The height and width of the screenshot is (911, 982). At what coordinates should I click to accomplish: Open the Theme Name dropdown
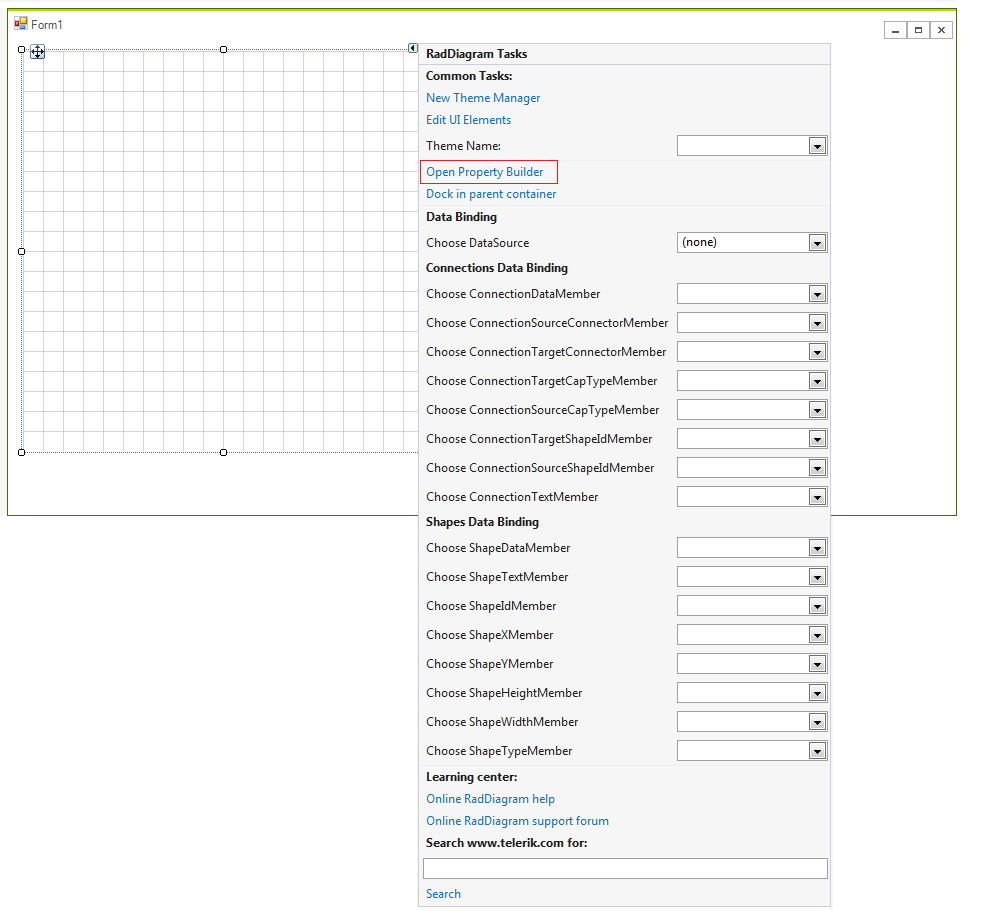click(818, 145)
